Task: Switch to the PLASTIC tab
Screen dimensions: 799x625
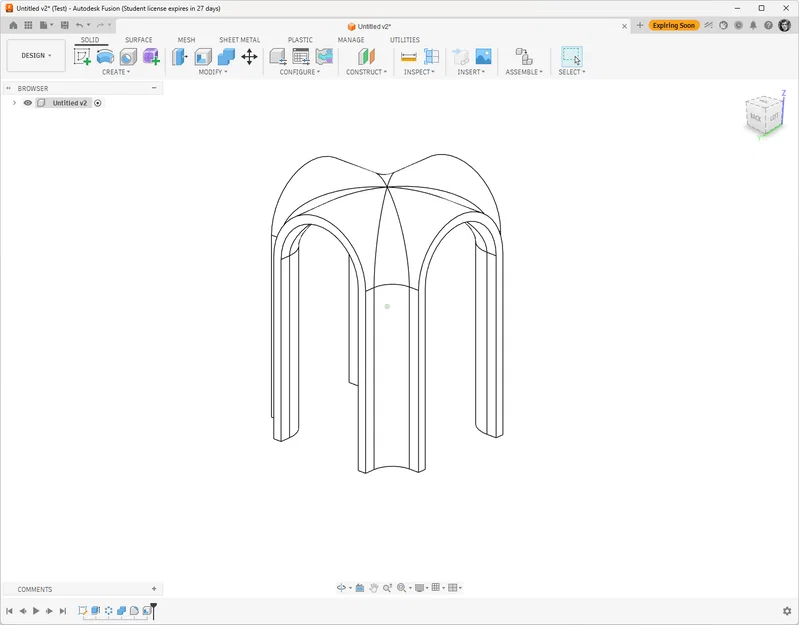Action: pos(300,40)
